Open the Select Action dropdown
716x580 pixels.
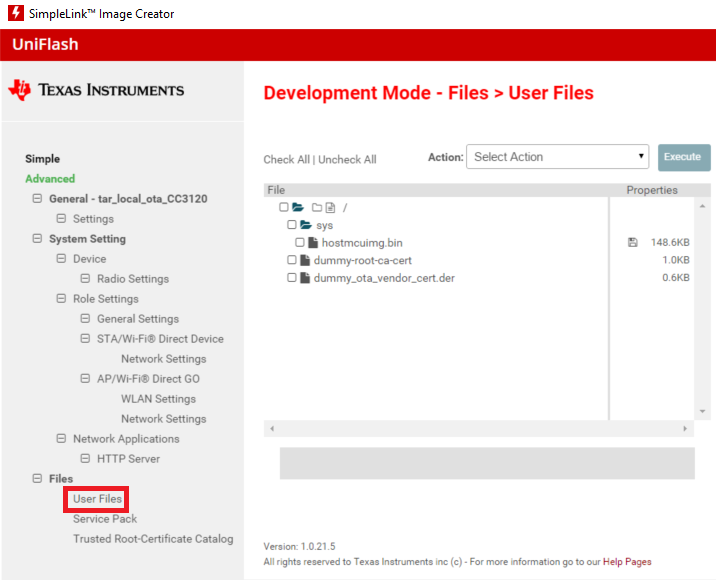[558, 157]
